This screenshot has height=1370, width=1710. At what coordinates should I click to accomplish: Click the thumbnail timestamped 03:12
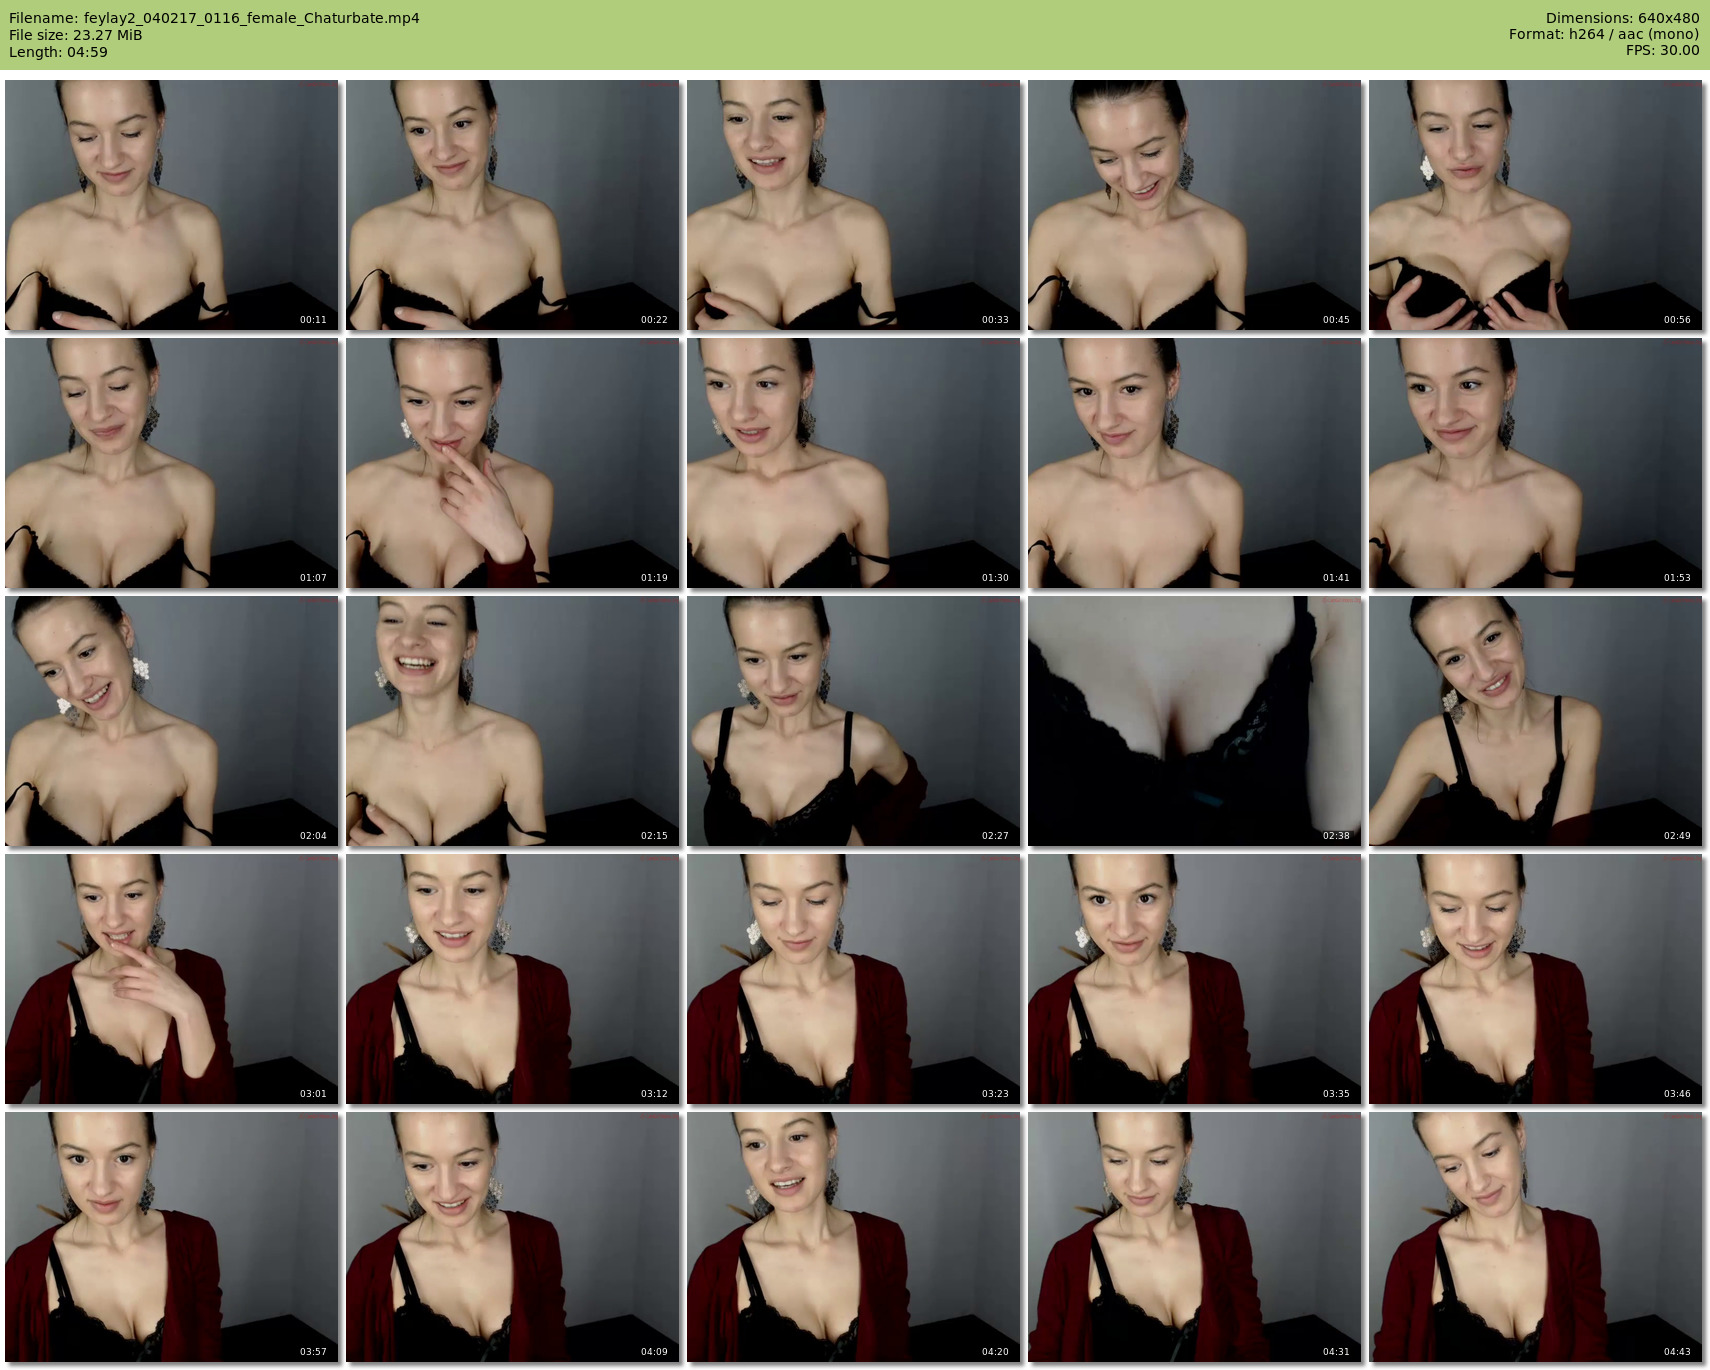pyautogui.click(x=513, y=979)
